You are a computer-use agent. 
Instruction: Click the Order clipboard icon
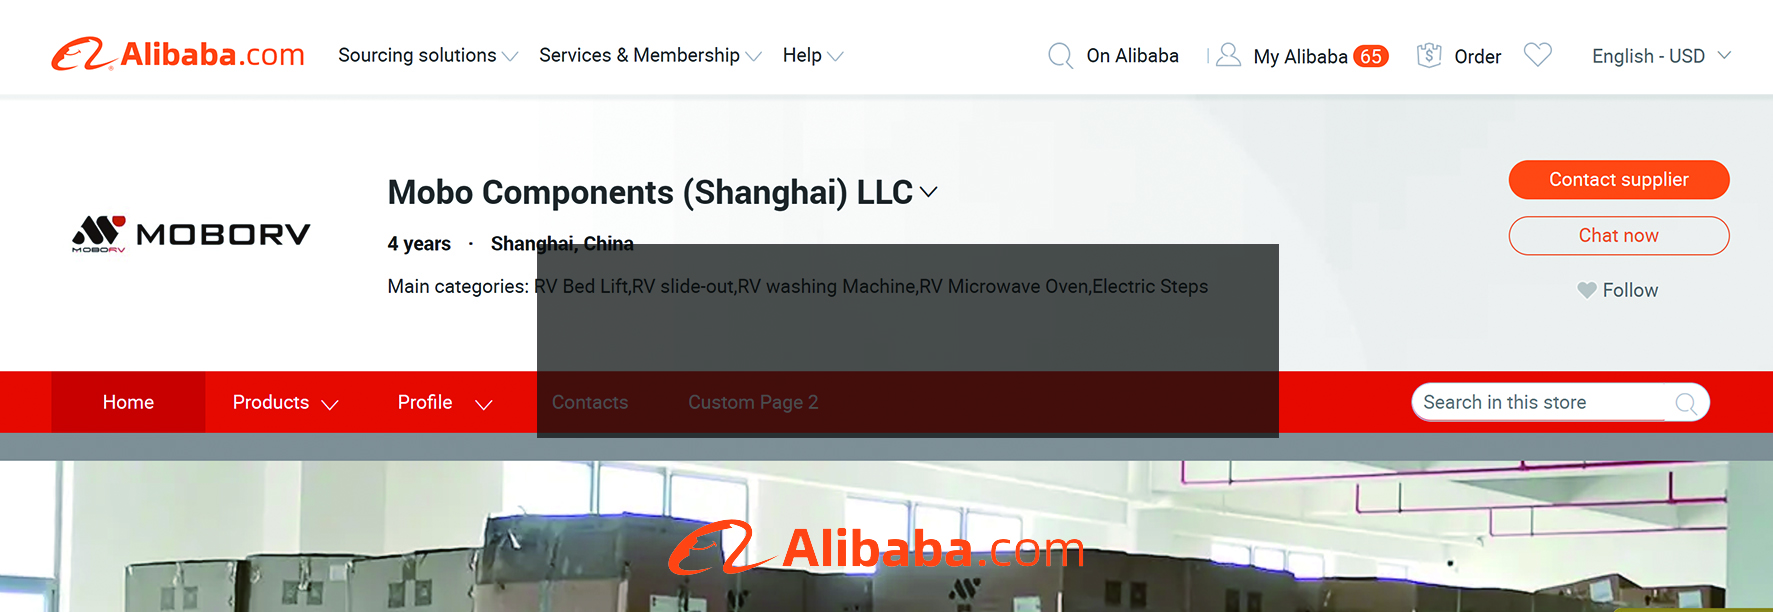[x=1429, y=55]
